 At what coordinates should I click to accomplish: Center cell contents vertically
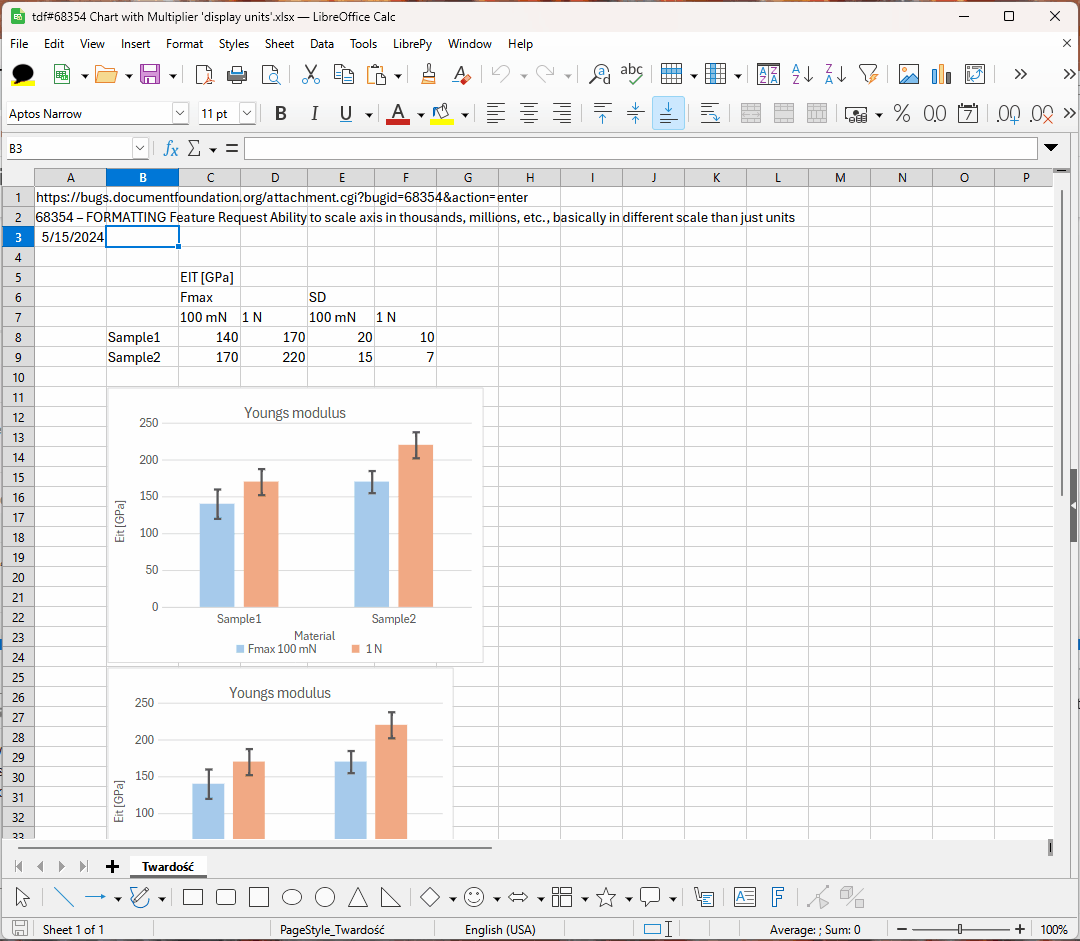[x=635, y=114]
